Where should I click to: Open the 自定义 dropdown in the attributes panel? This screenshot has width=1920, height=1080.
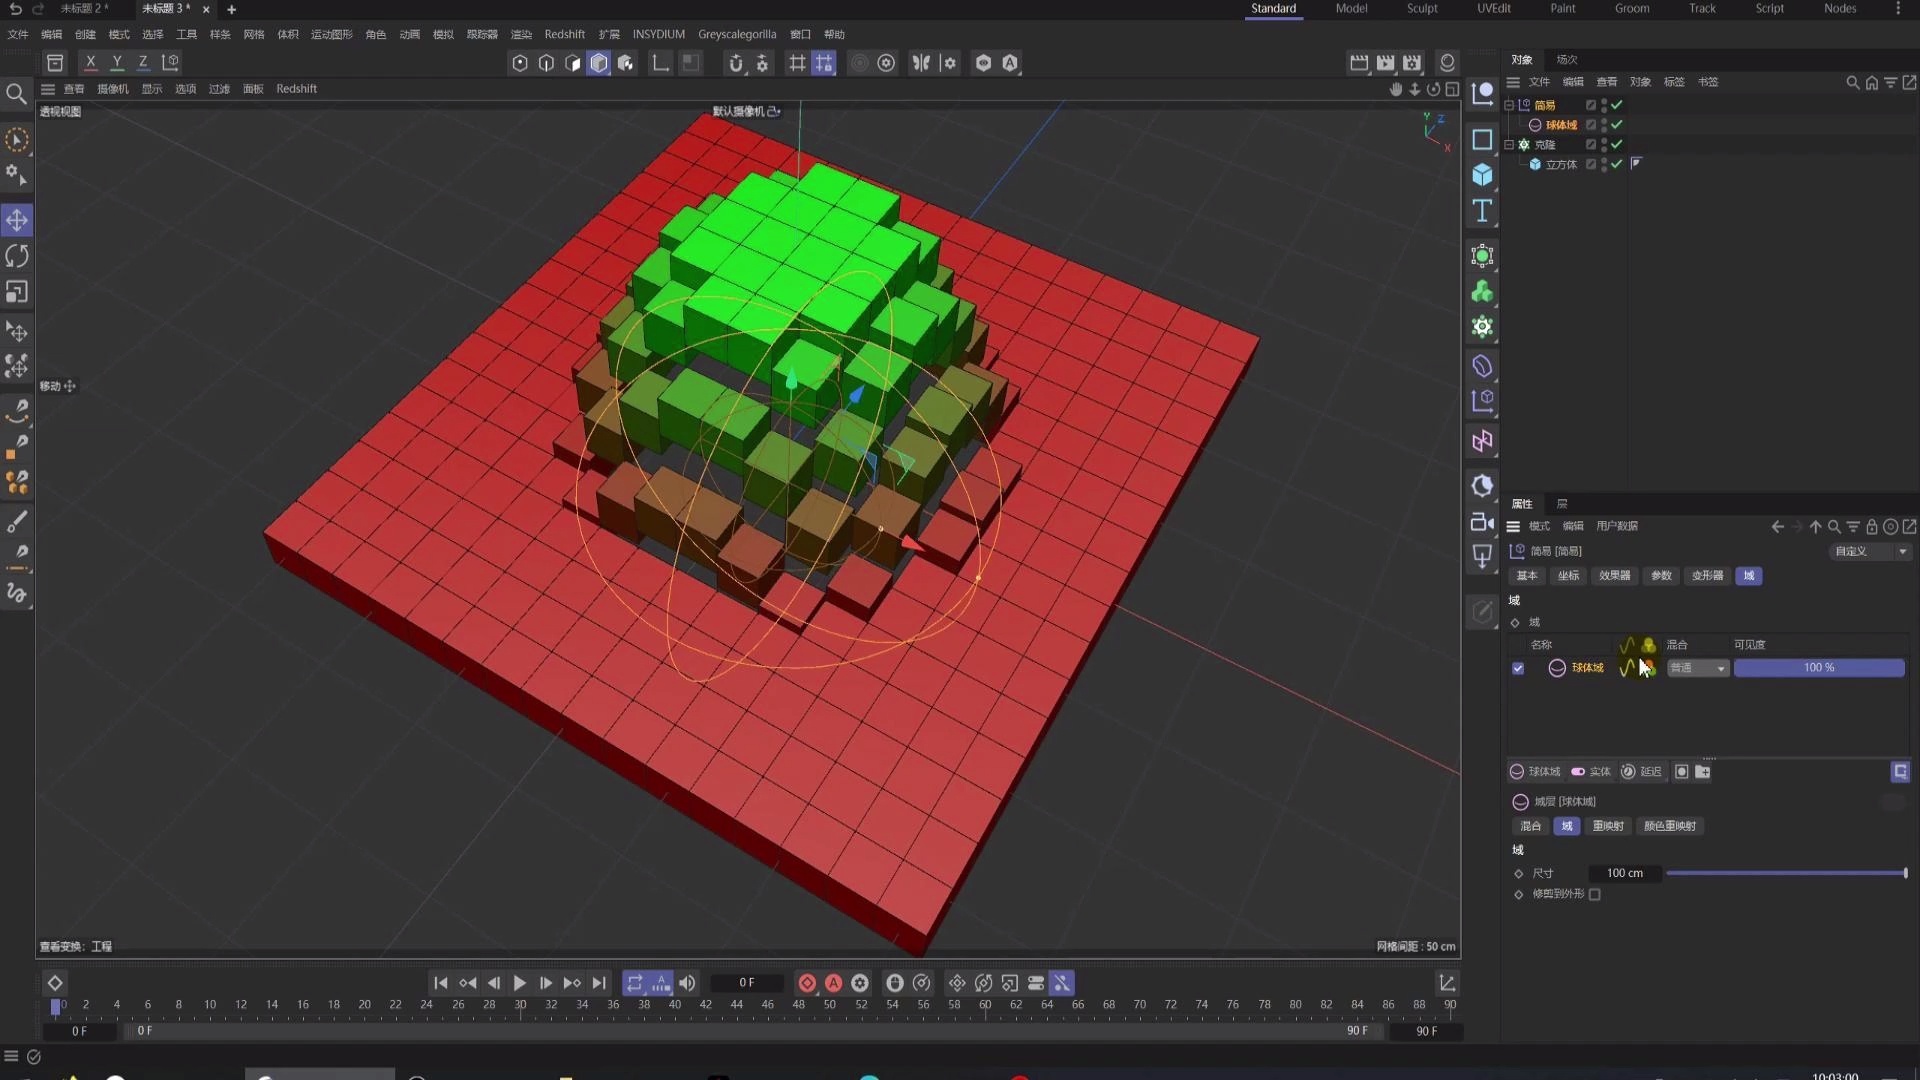tap(1868, 551)
